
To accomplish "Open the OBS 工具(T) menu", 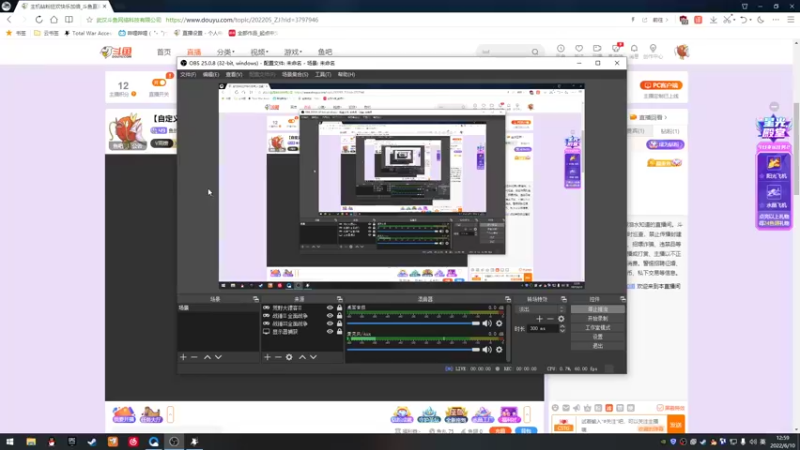I will (323, 74).
